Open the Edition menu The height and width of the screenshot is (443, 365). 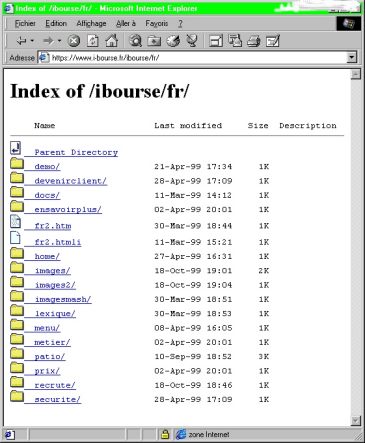56,23
